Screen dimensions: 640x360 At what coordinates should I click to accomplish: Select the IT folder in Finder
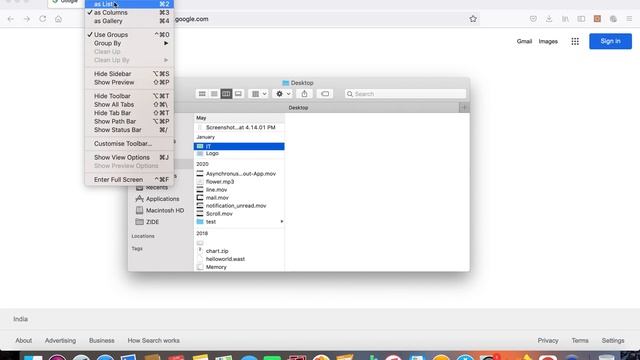239,147
